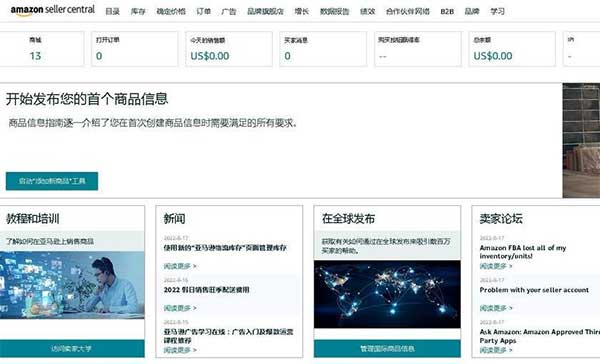Click the 打开订单 card showing 0
This screenshot has height=364, width=600.
pyautogui.click(x=135, y=49)
